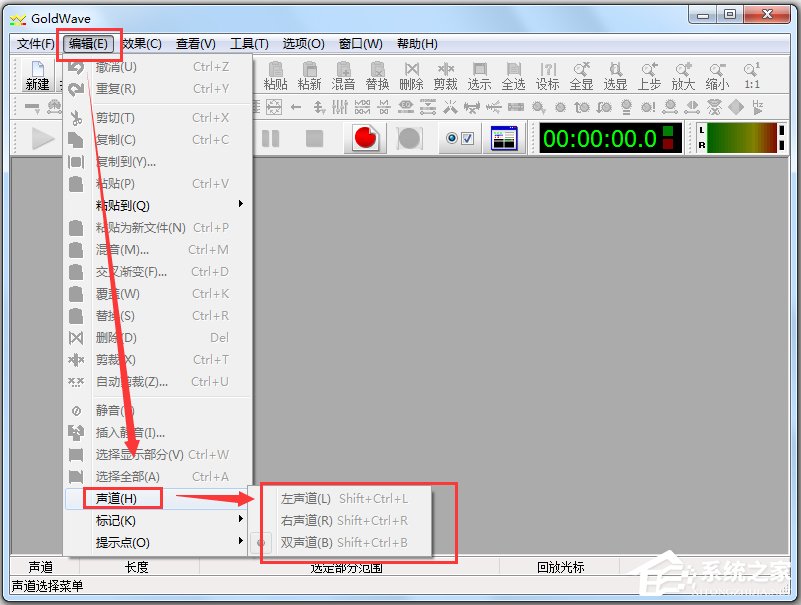
Task: Click the 回放光标 status bar field
Action: click(x=560, y=567)
